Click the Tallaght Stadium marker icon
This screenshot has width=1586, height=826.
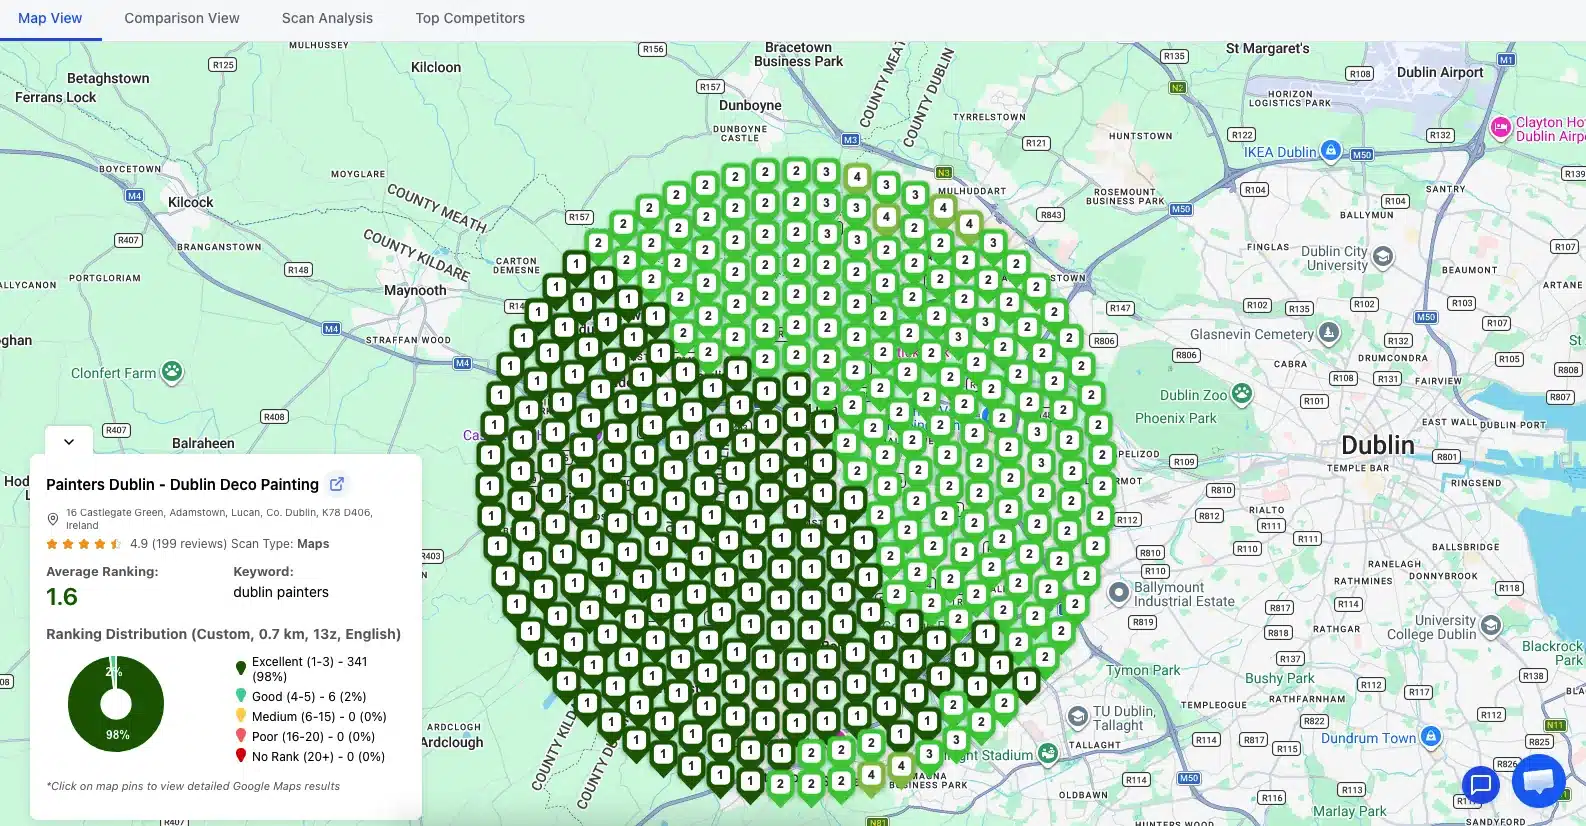pyautogui.click(x=1048, y=753)
